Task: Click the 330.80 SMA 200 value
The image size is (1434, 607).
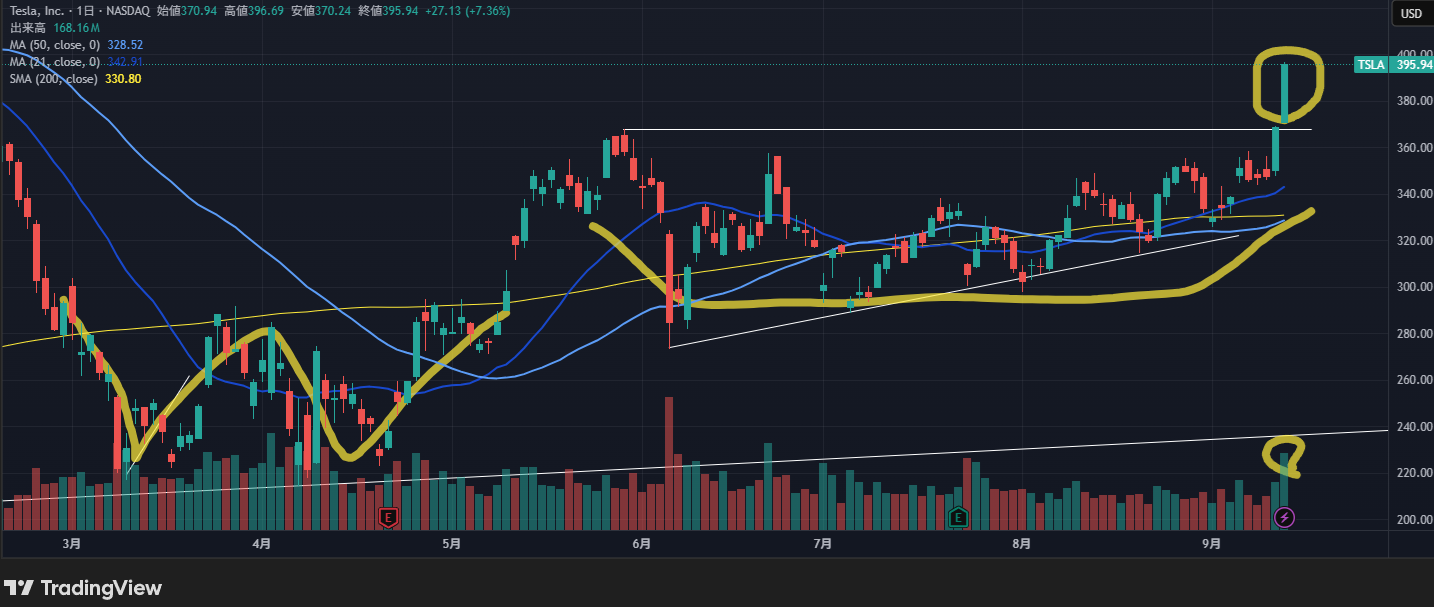Action: [x=123, y=79]
